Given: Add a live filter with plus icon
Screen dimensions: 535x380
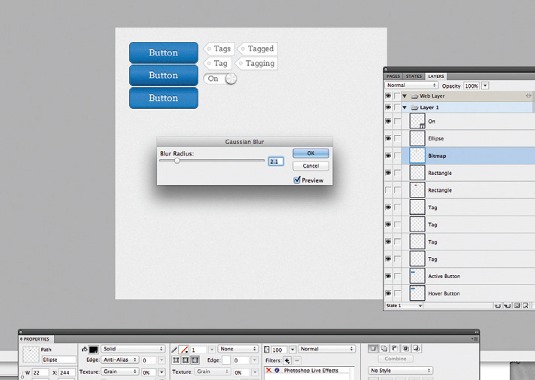Looking at the screenshot, I should 287,361.
